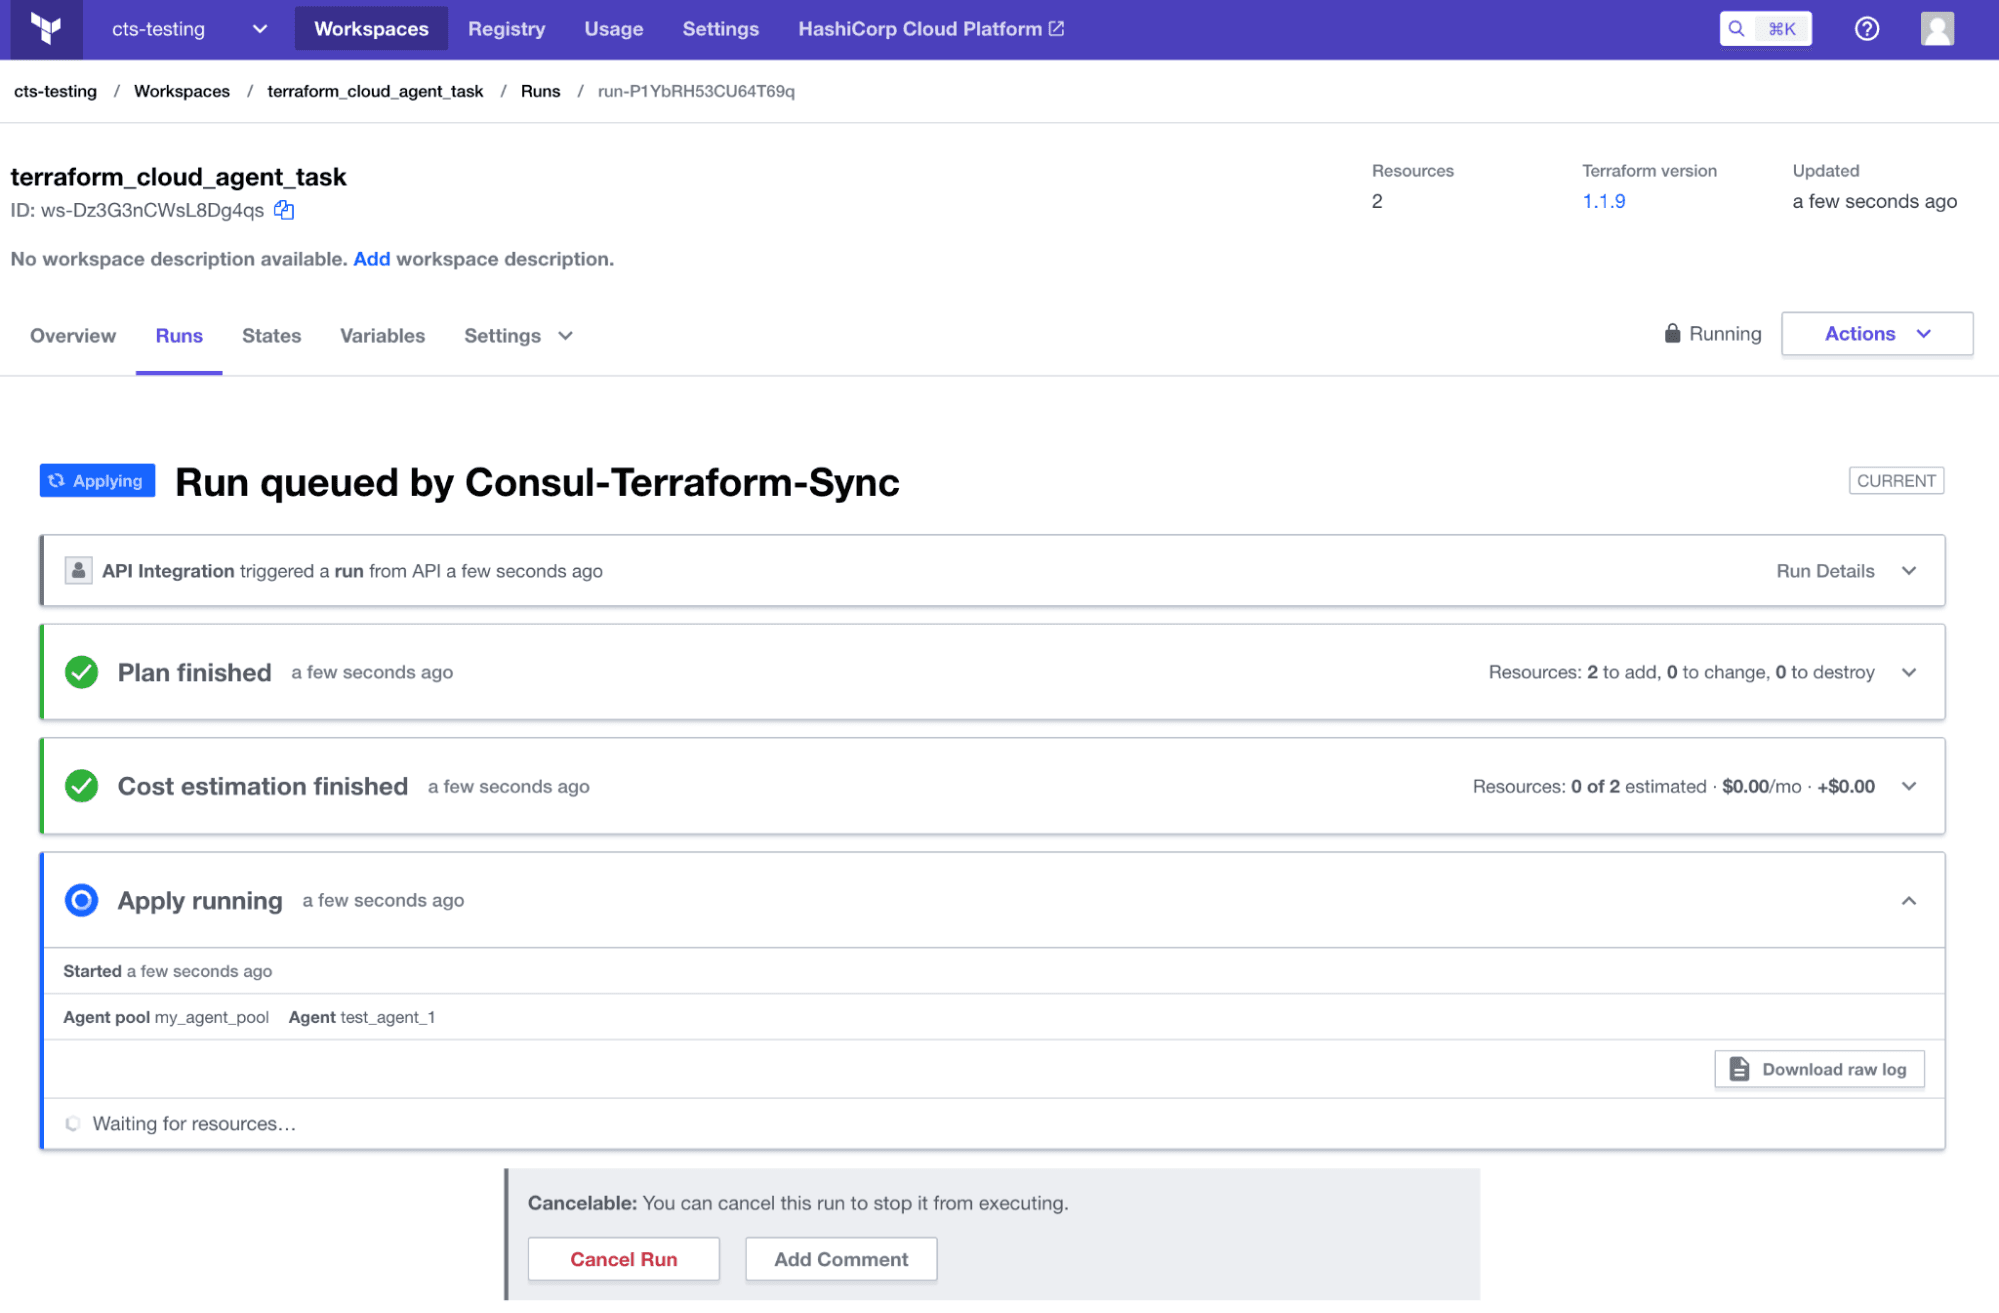Switch to the States tab
The image size is (1999, 1313).
pos(271,336)
